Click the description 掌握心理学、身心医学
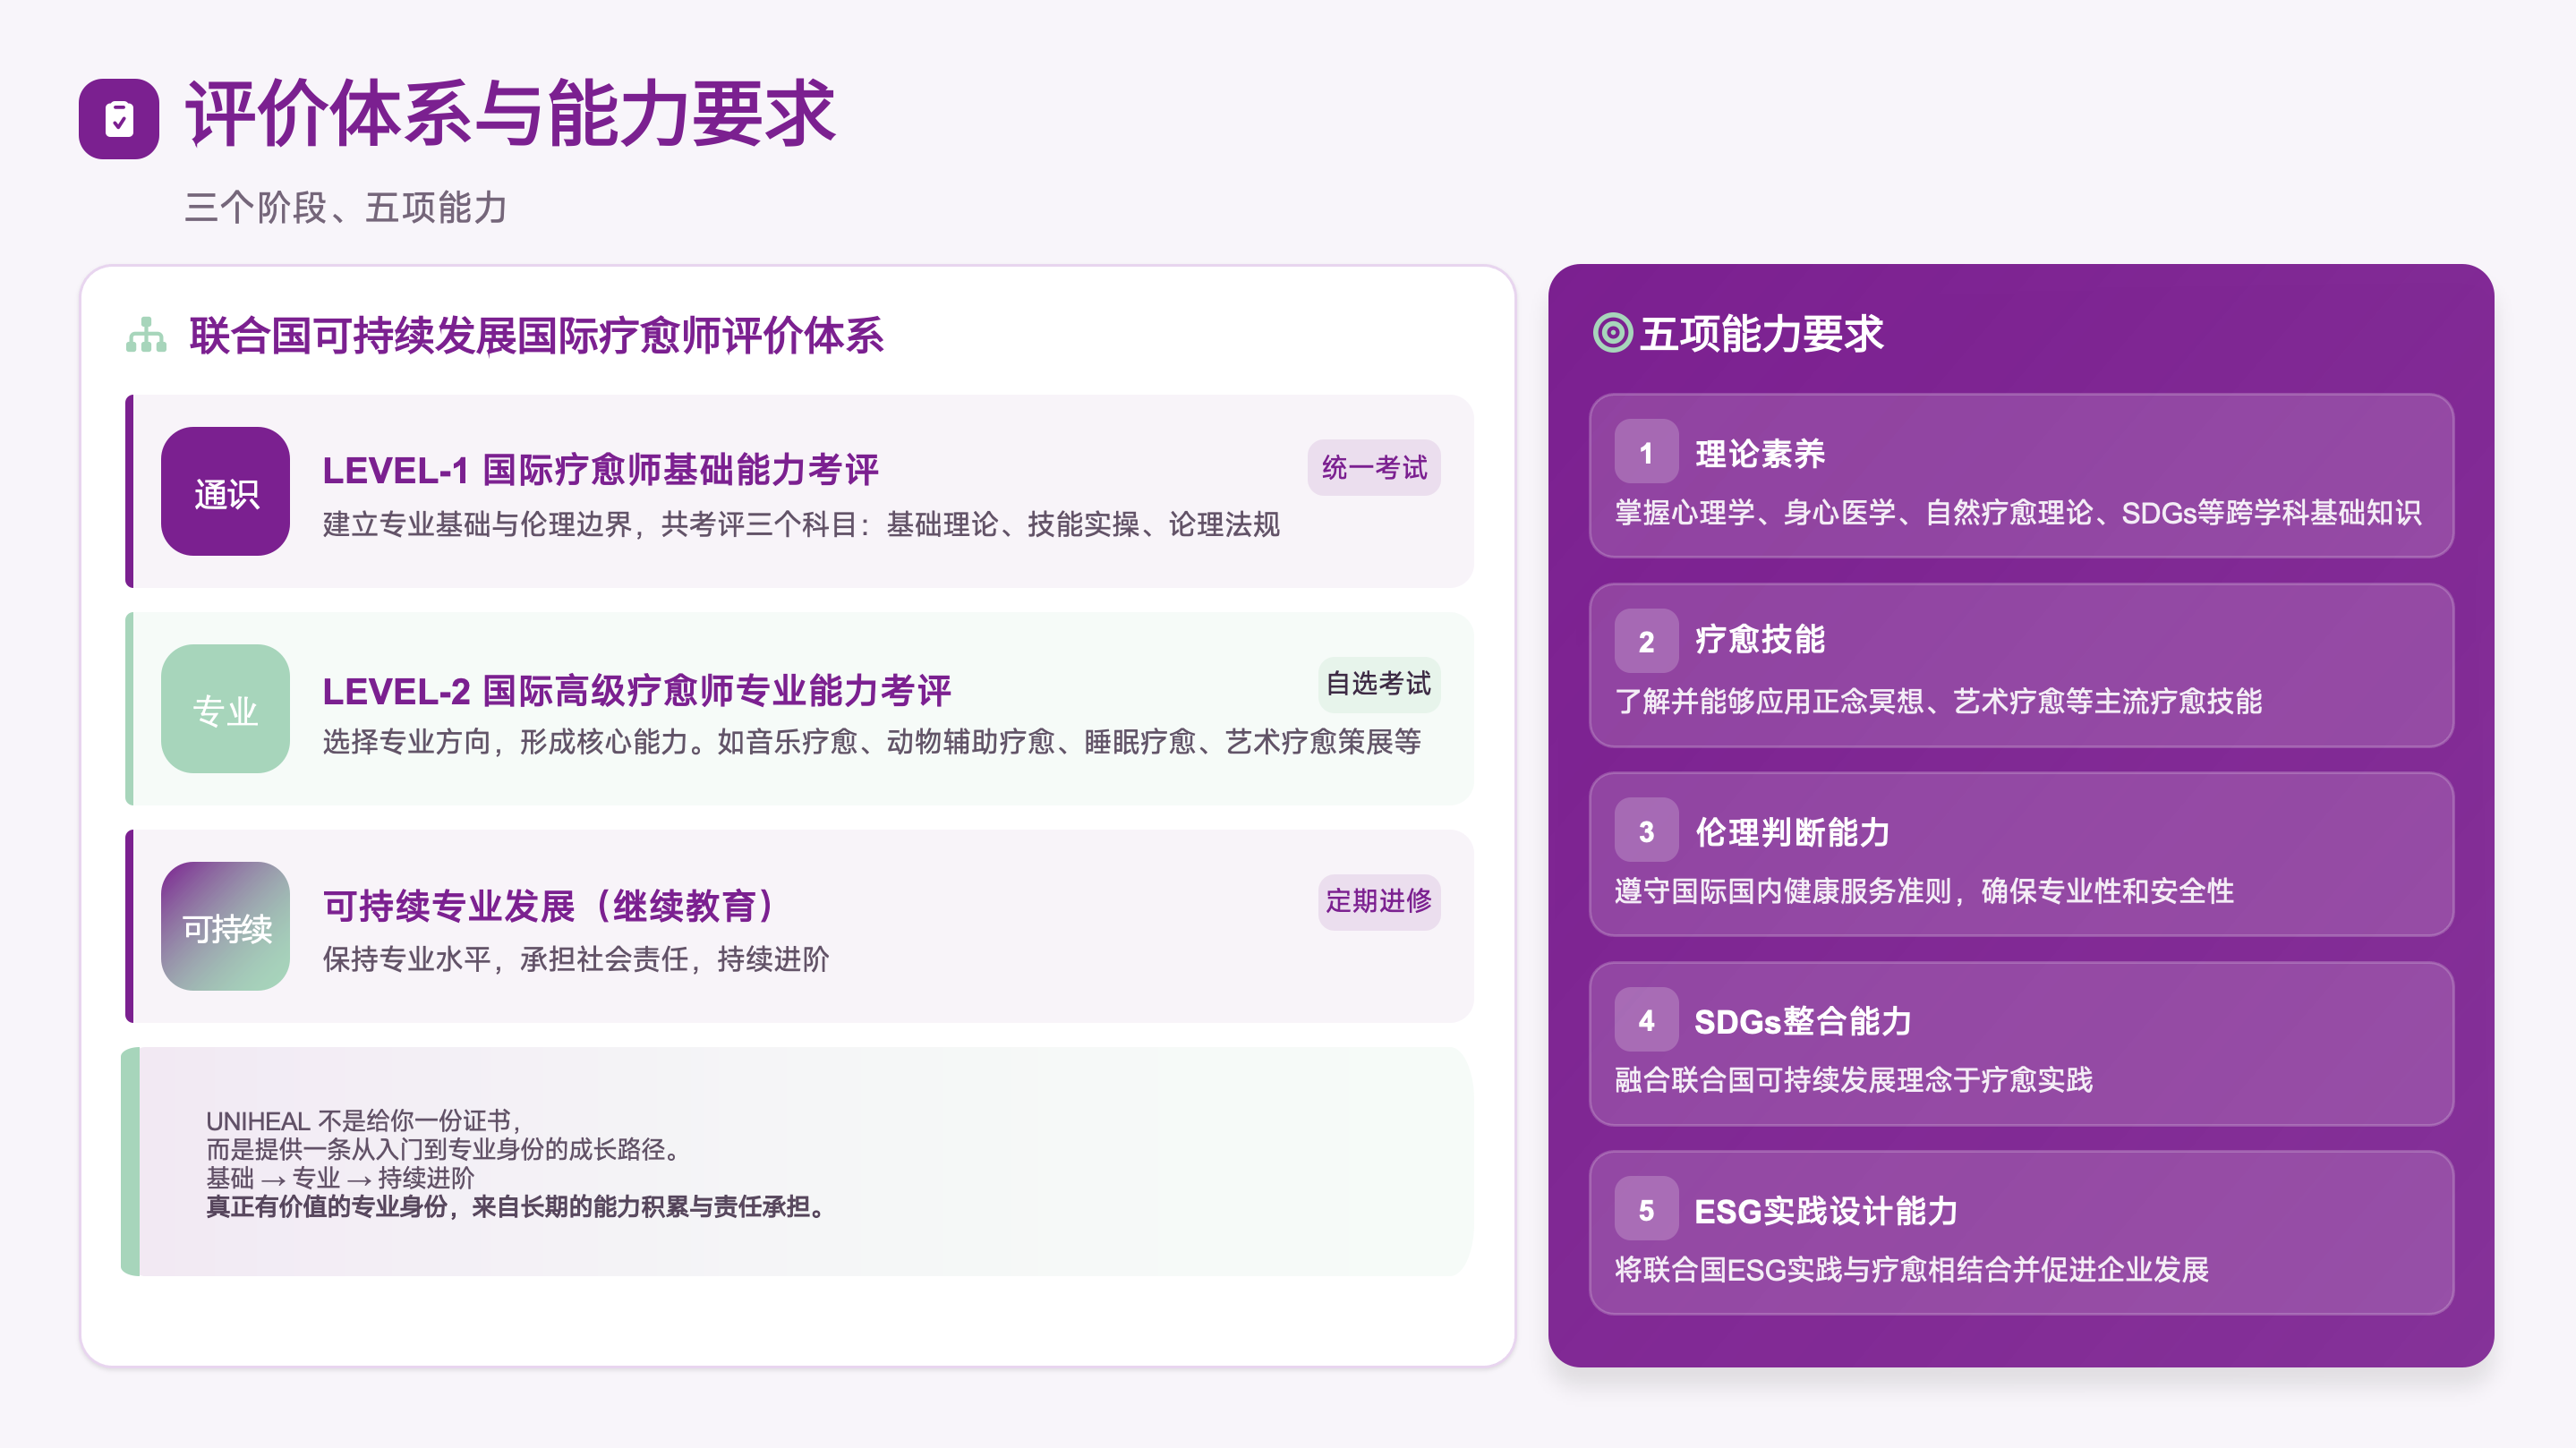This screenshot has height=1448, width=2576. pyautogui.click(x=2017, y=513)
